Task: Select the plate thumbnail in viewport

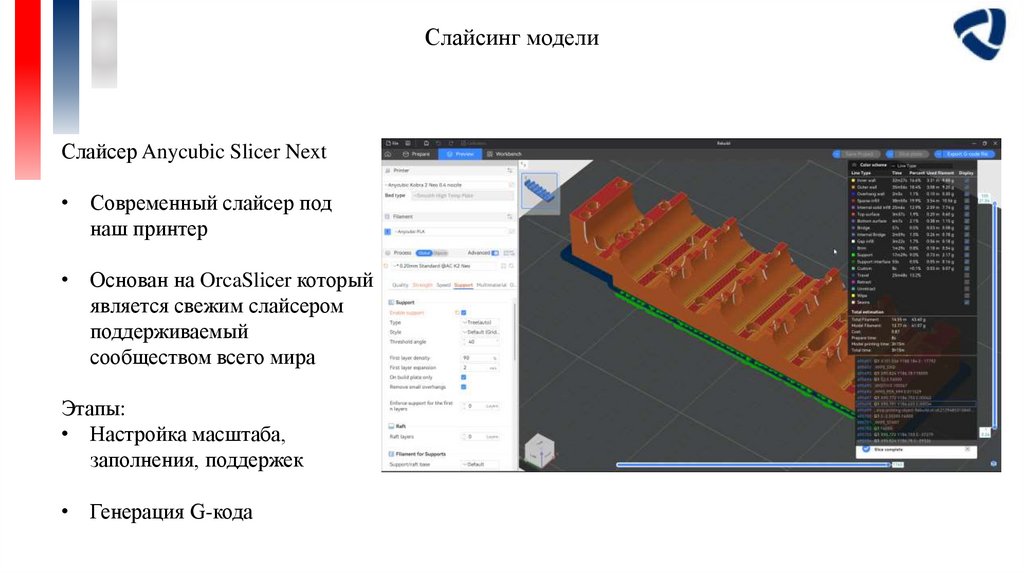Action: coord(539,192)
